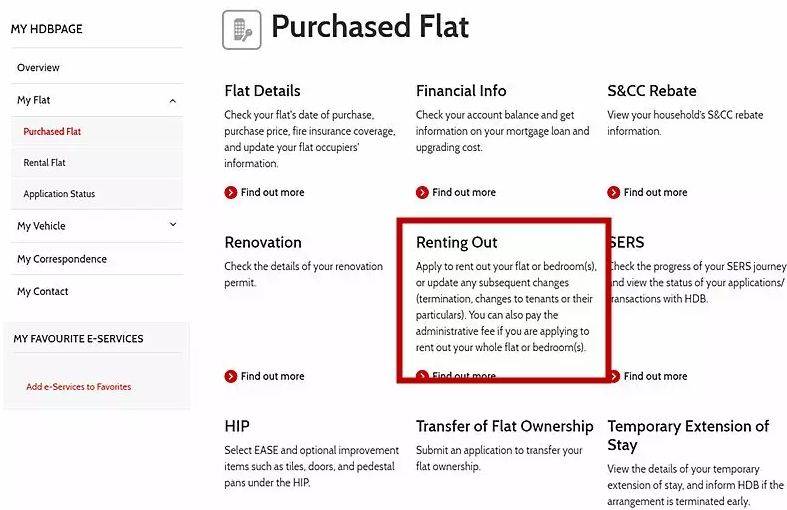Click red arrow icon under Renting Out
The width and height of the screenshot is (787, 510).
point(423,376)
